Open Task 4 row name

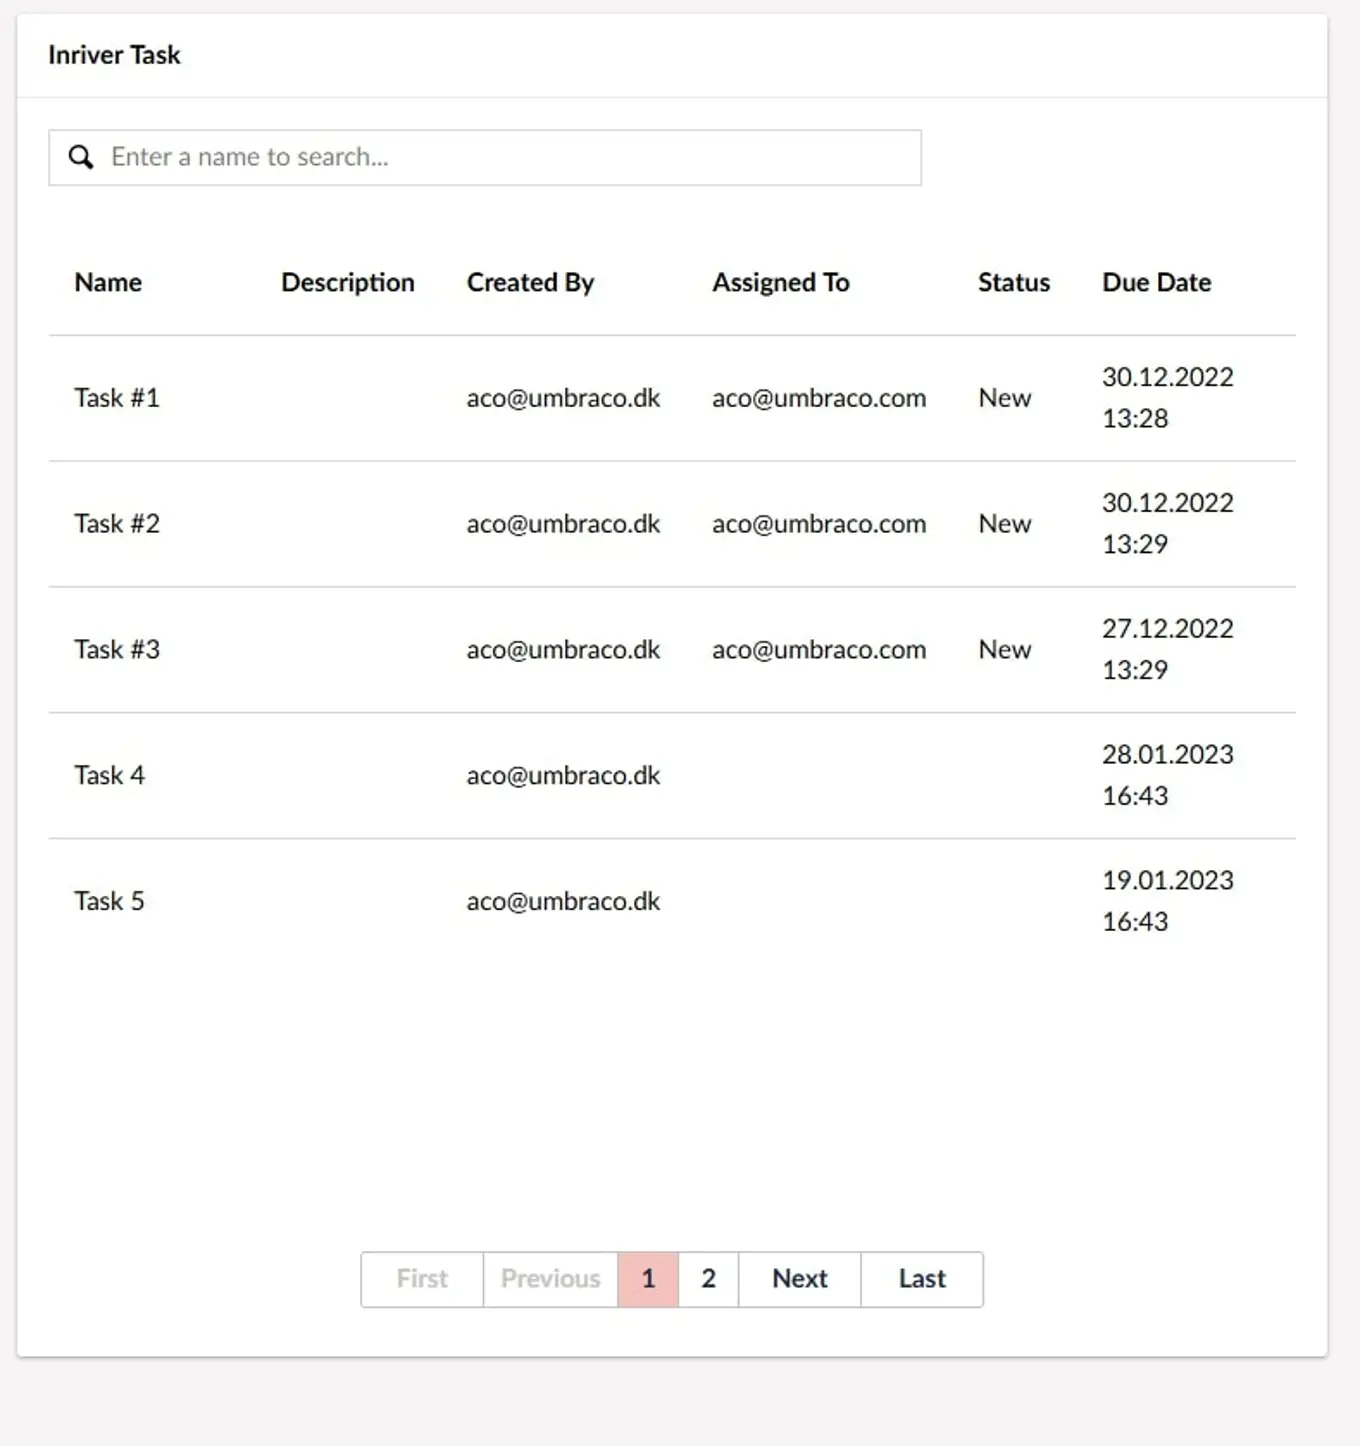click(x=110, y=776)
